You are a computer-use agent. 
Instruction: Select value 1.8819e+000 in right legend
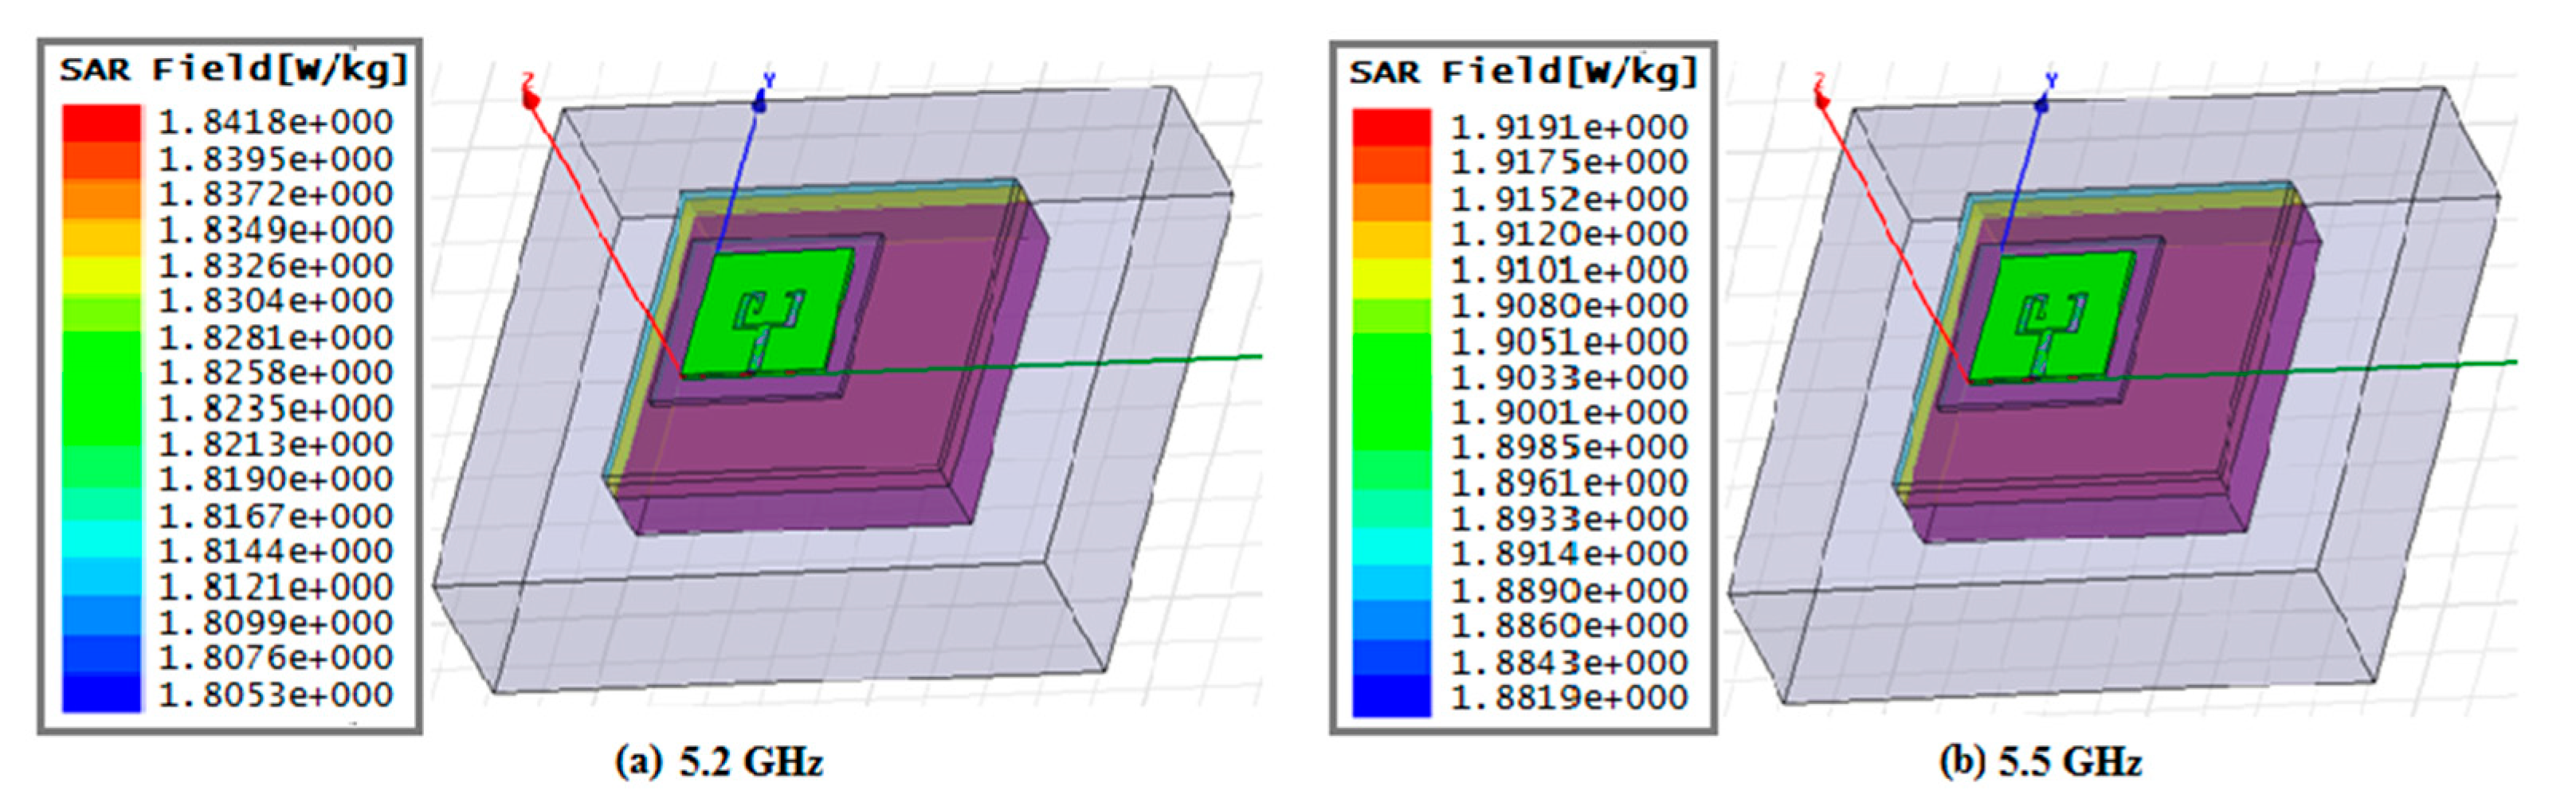1569,697
